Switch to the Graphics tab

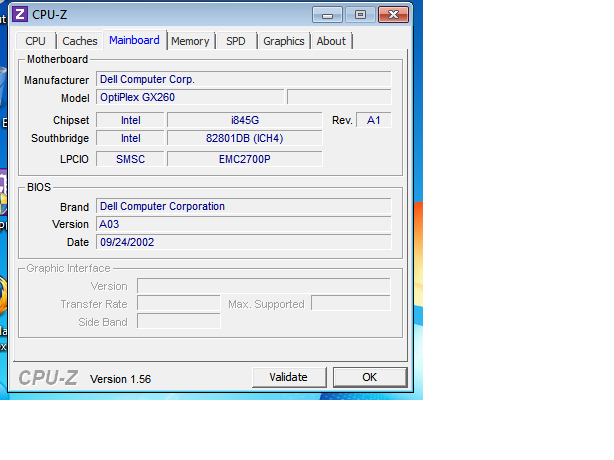283,41
